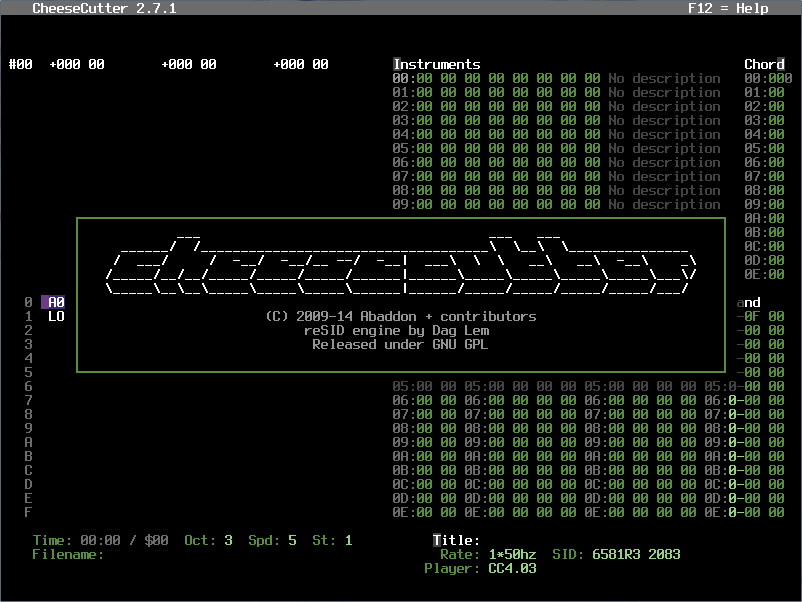Select the Chord panel heading
Screen dimensions: 802x602
(x=764, y=64)
